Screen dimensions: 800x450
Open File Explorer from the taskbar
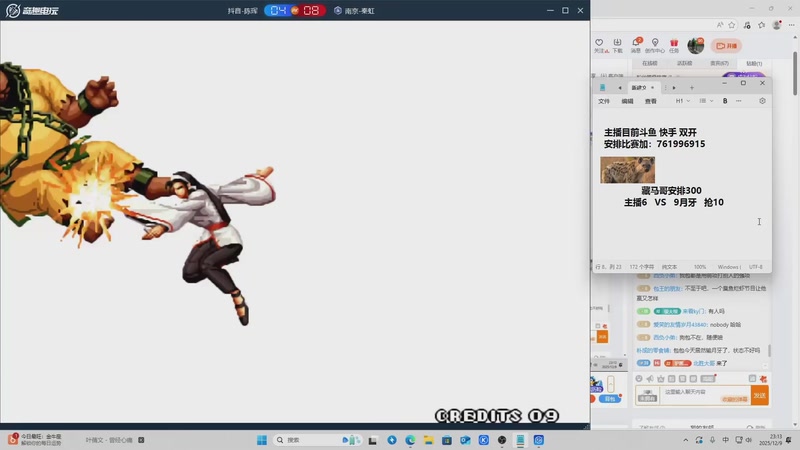429,440
